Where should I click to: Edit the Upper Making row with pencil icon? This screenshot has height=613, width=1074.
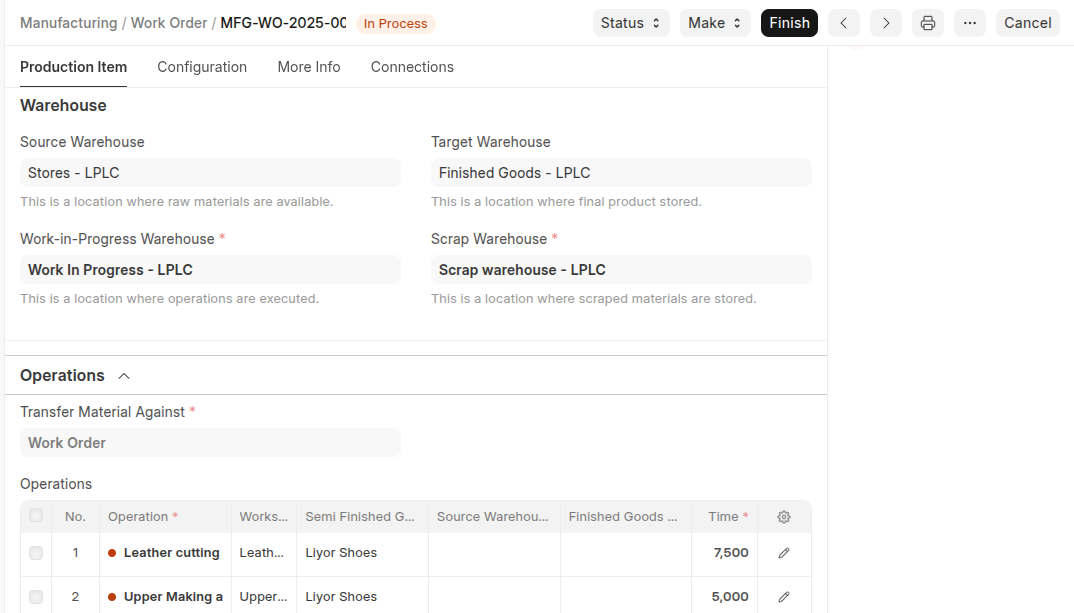[x=784, y=597]
